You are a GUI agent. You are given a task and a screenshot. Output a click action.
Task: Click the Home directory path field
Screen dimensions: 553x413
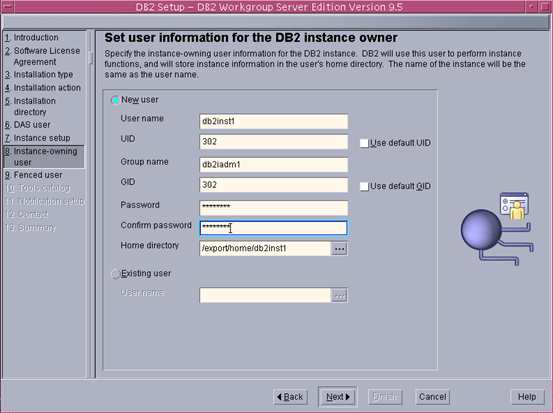pyautogui.click(x=265, y=249)
